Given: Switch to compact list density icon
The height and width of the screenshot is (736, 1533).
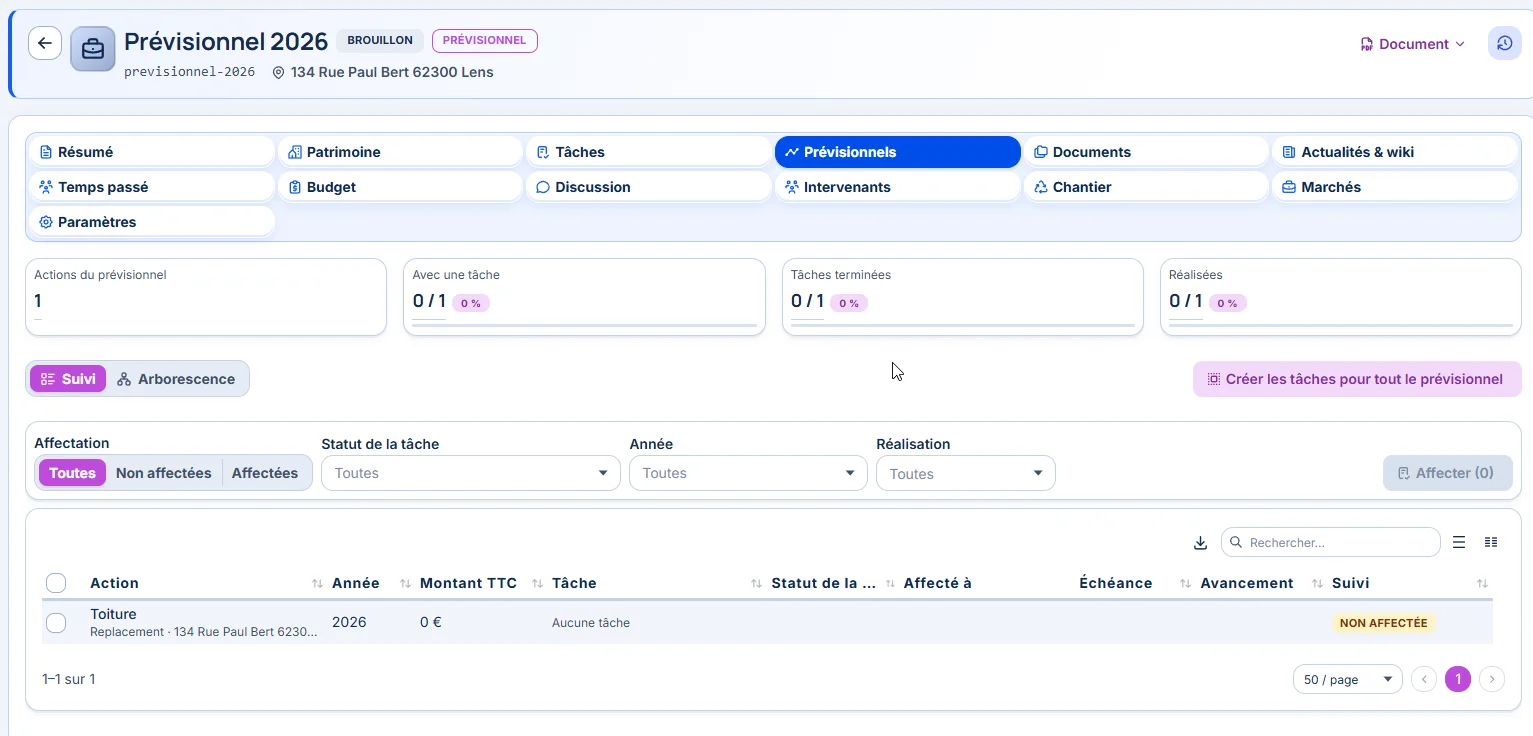Looking at the screenshot, I should click(1459, 542).
